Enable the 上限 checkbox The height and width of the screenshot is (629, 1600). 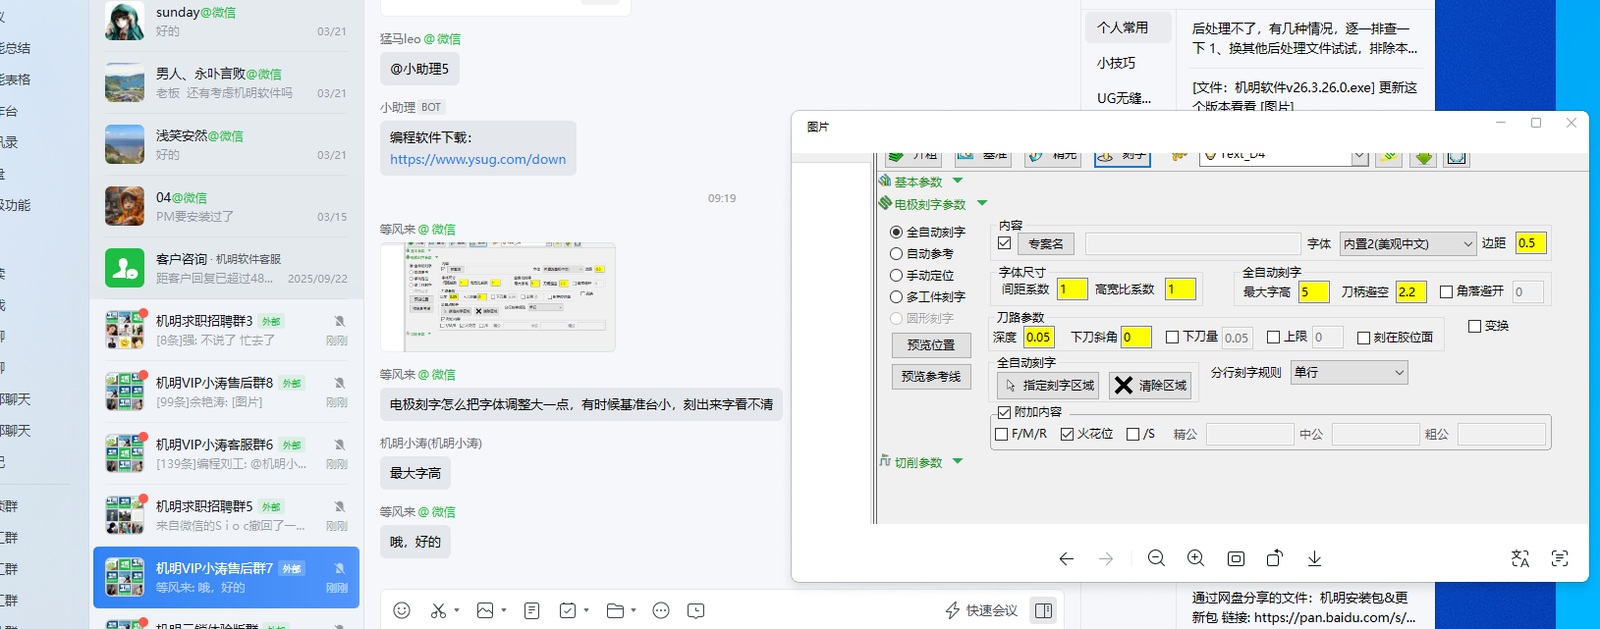pos(1274,337)
